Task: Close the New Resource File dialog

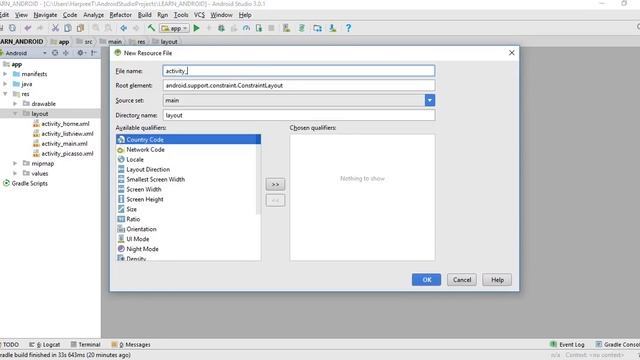Action: coord(511,53)
